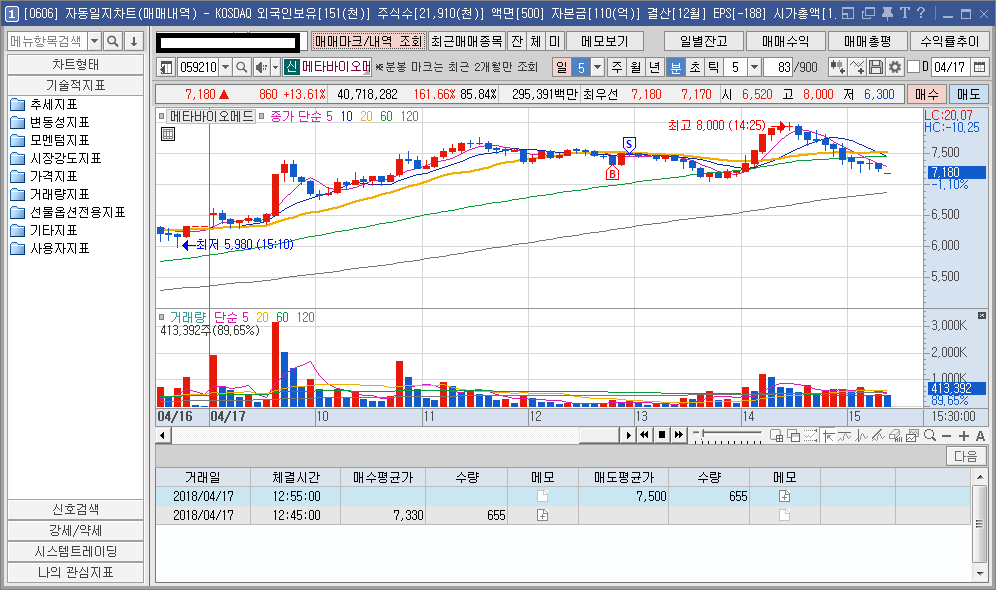Select daily '일' chart period
This screenshot has height=590, width=996.
(x=562, y=67)
